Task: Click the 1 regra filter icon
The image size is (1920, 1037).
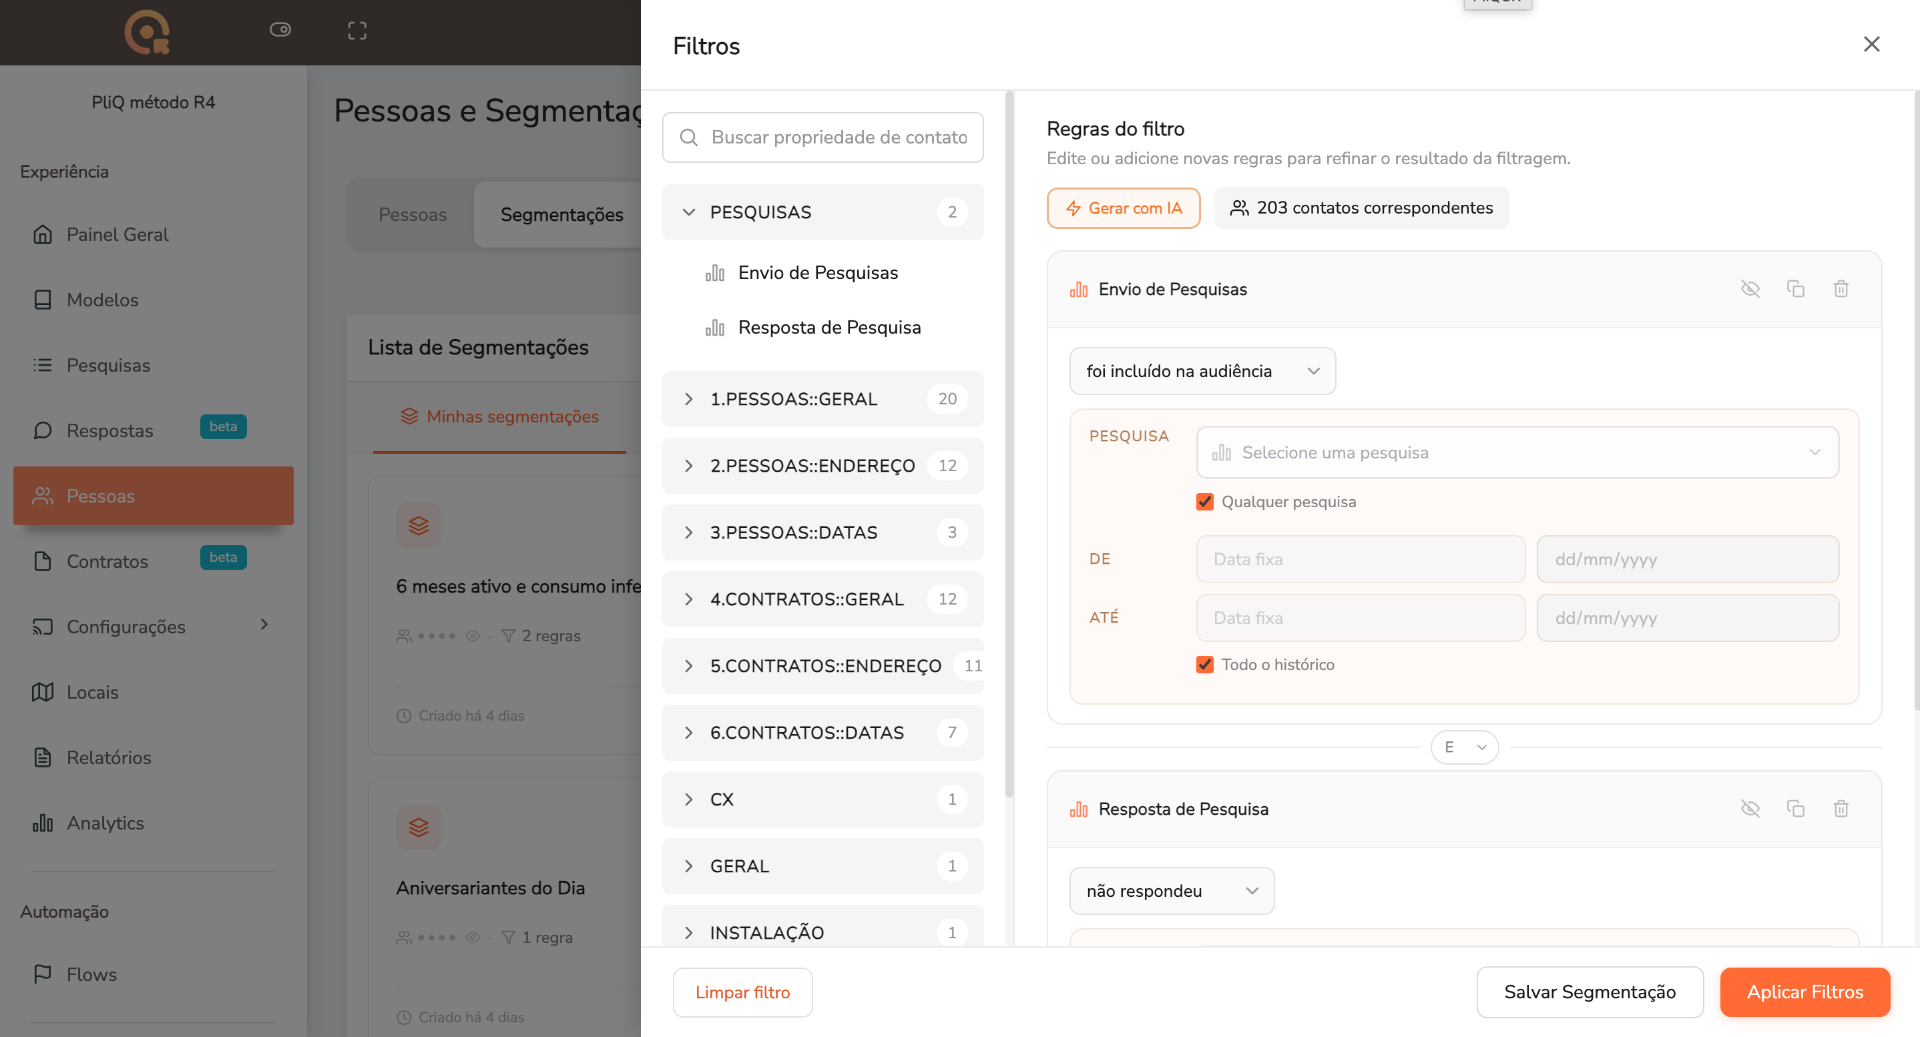Action: [508, 938]
